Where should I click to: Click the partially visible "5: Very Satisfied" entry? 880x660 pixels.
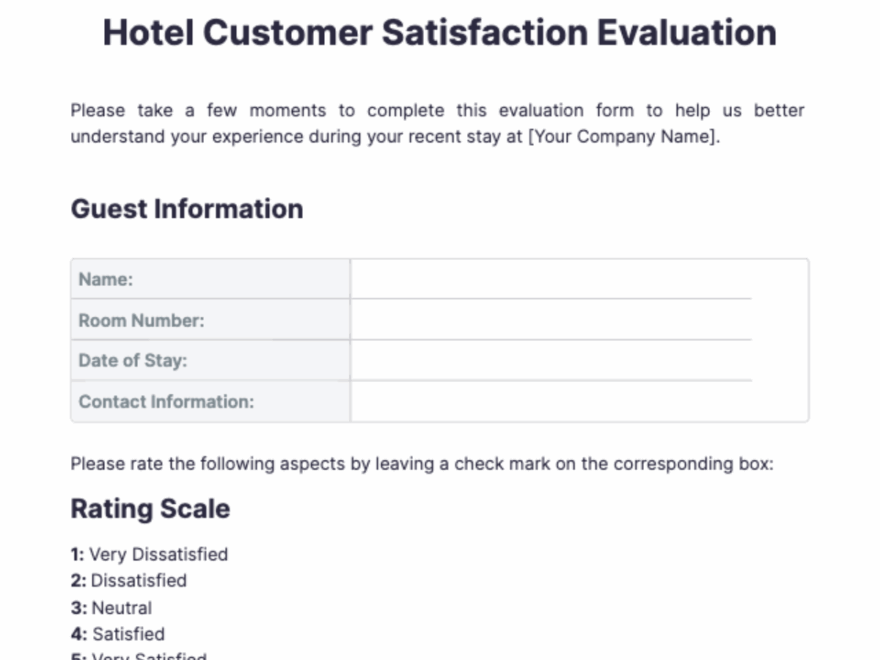(x=139, y=656)
